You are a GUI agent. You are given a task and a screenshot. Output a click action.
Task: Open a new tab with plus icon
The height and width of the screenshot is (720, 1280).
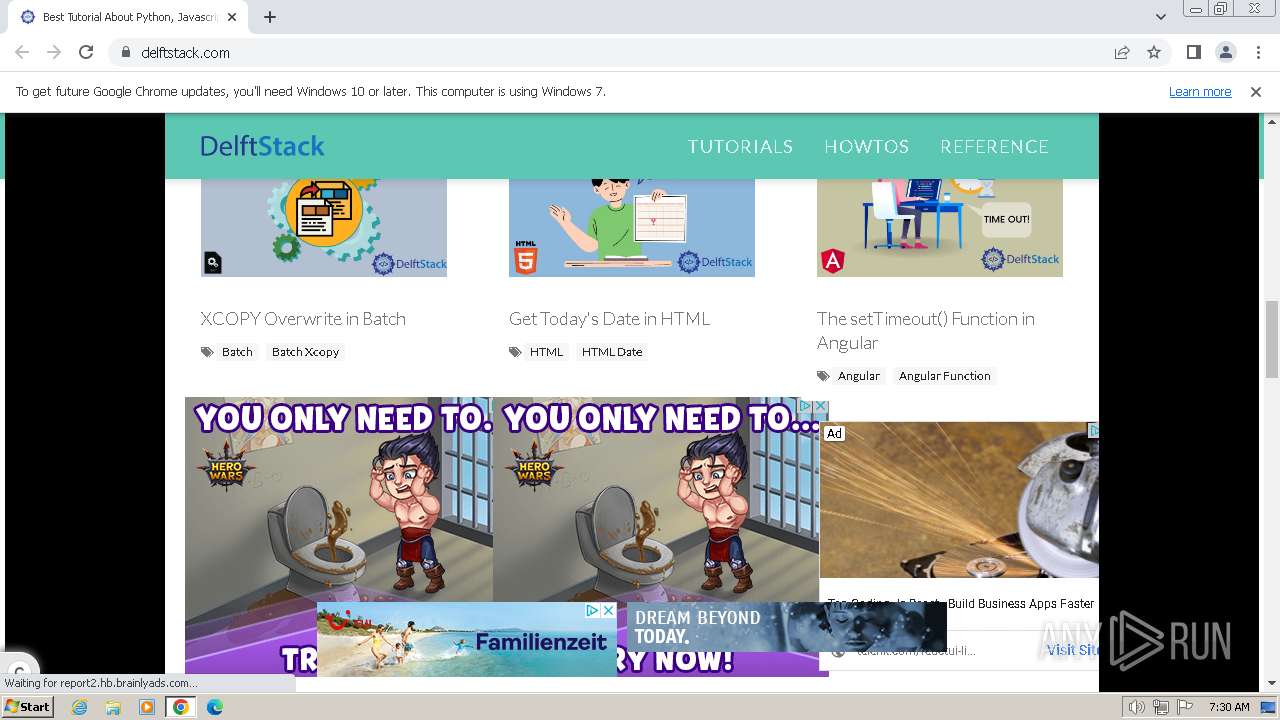[x=270, y=17]
